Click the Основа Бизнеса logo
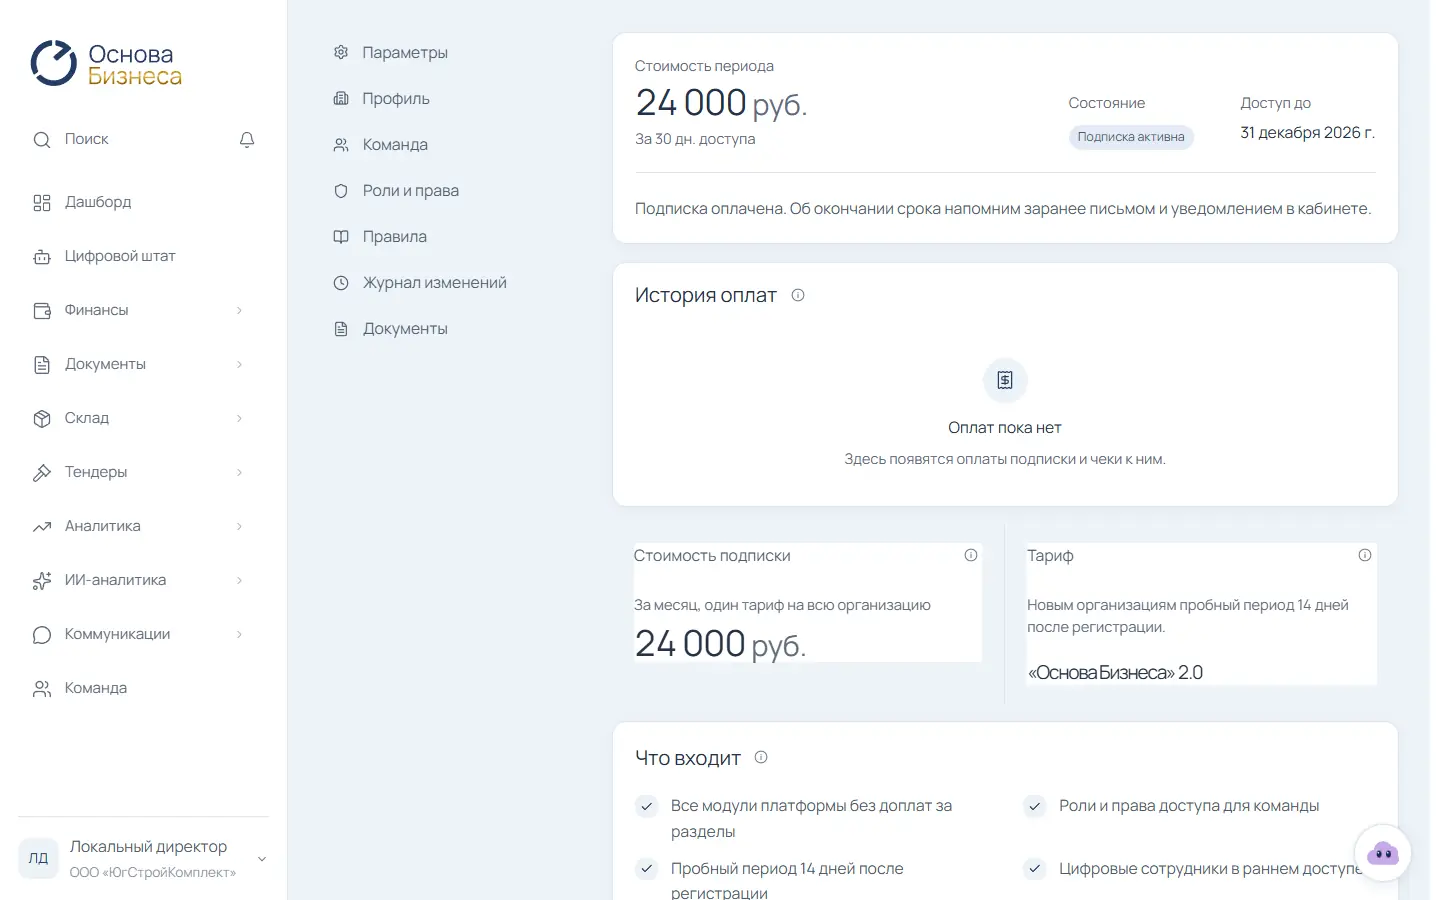 pos(106,64)
